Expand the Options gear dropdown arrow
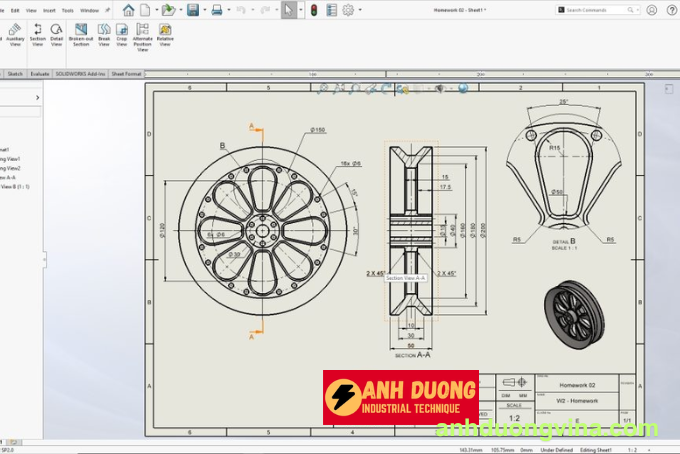The height and width of the screenshot is (454, 680). tap(361, 10)
